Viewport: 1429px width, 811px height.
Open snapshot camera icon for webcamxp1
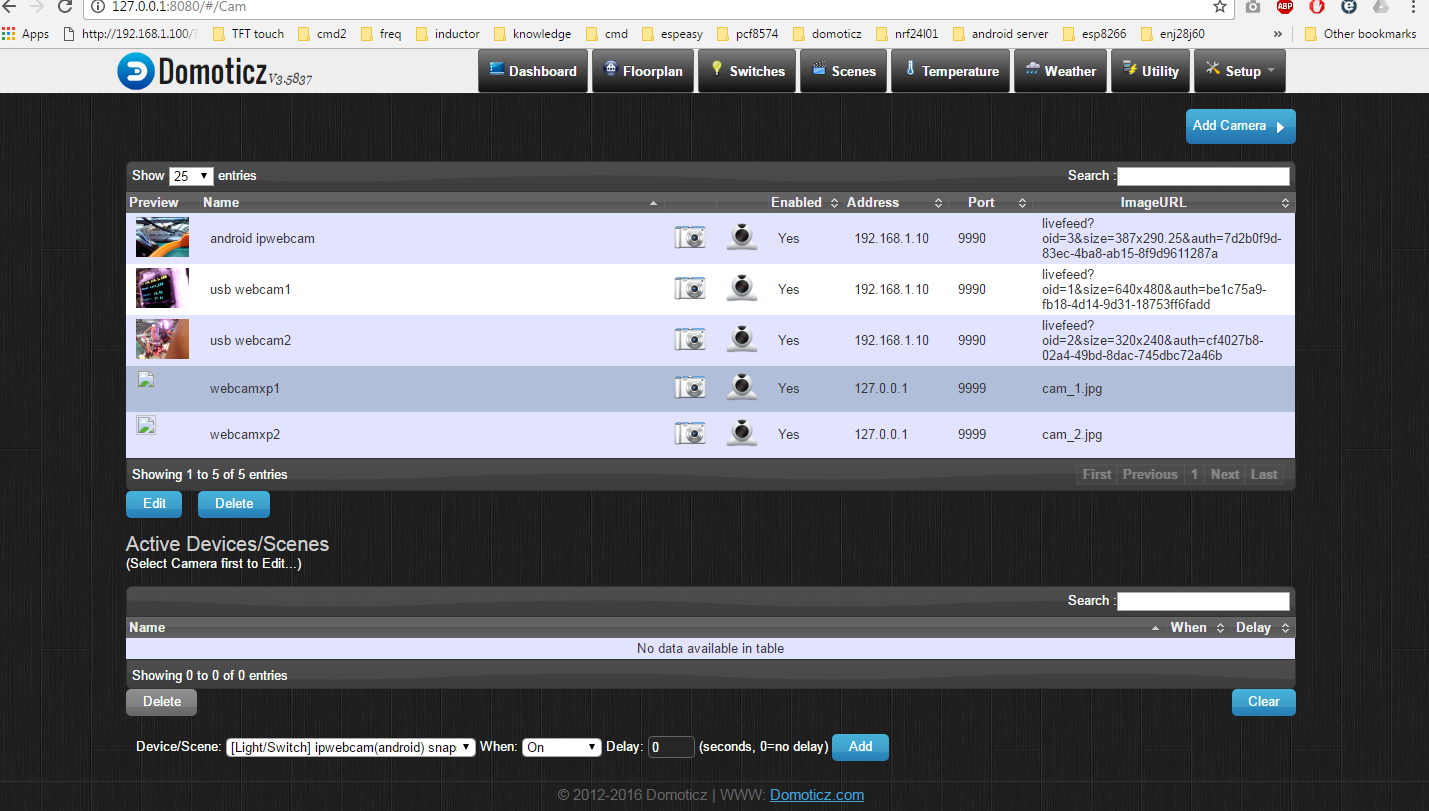[690, 388]
